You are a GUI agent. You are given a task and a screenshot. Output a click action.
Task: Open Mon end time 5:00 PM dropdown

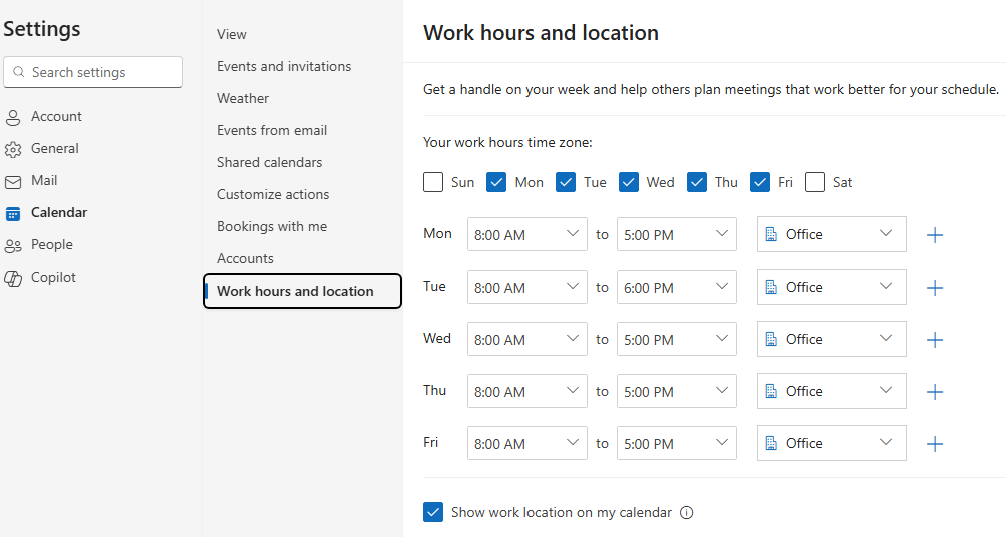(677, 234)
